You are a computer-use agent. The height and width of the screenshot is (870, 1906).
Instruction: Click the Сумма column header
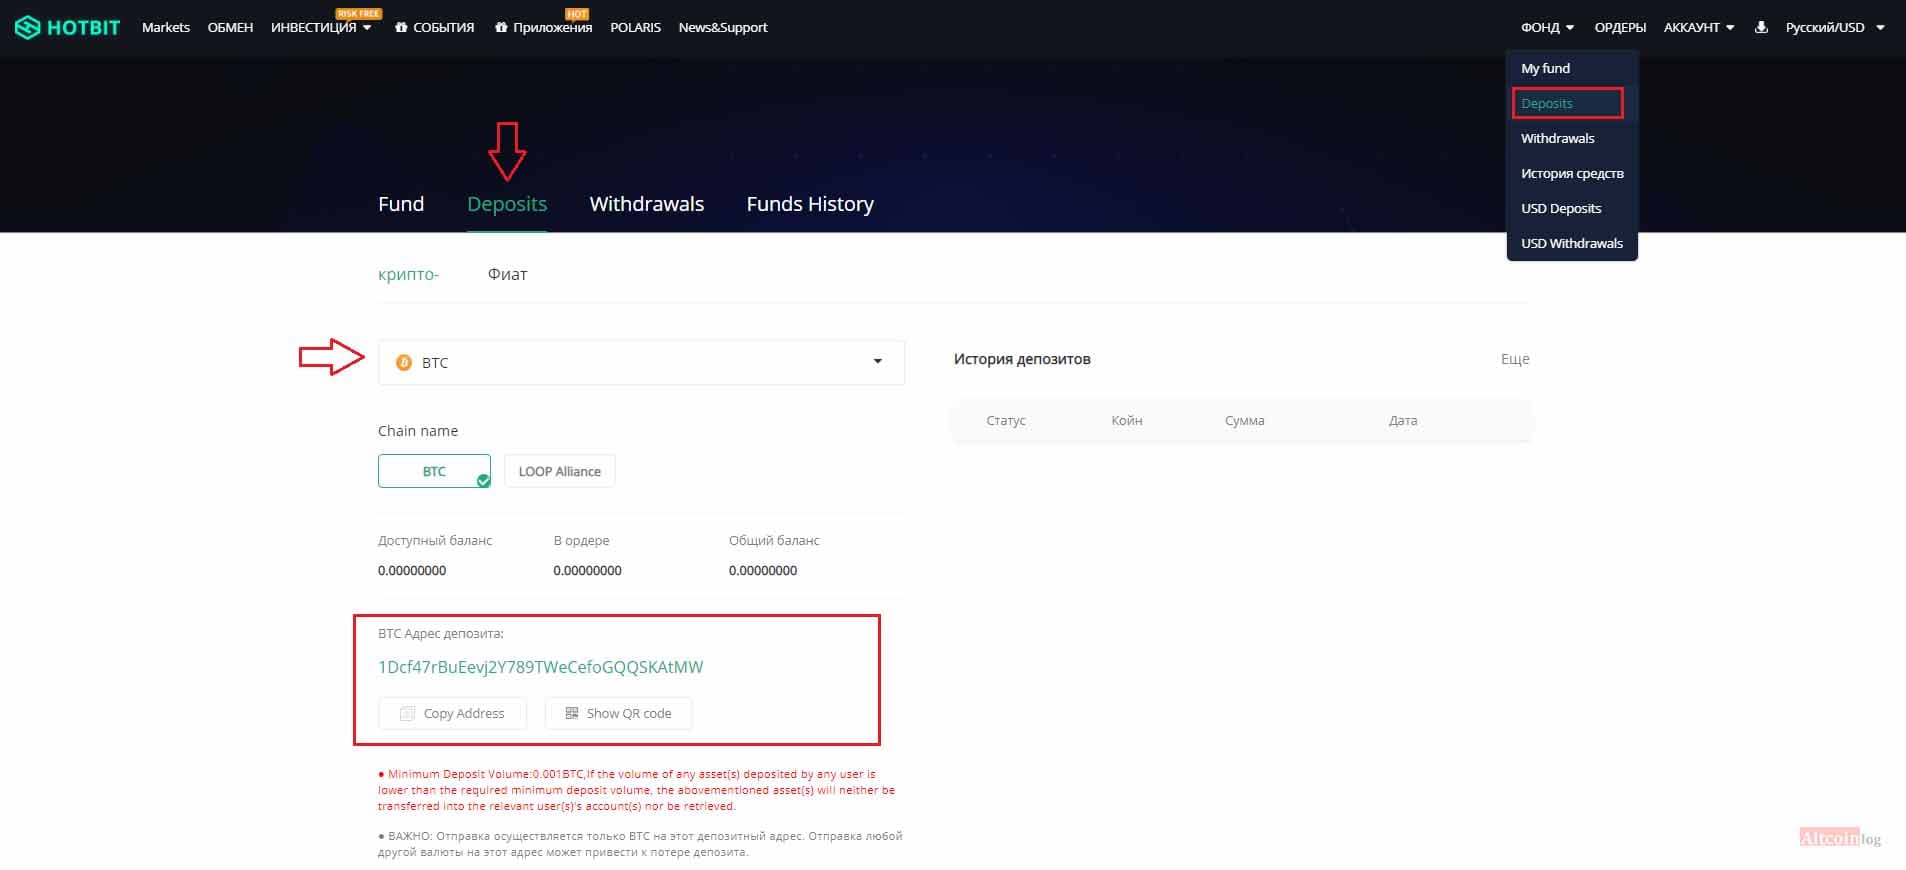pyautogui.click(x=1245, y=420)
